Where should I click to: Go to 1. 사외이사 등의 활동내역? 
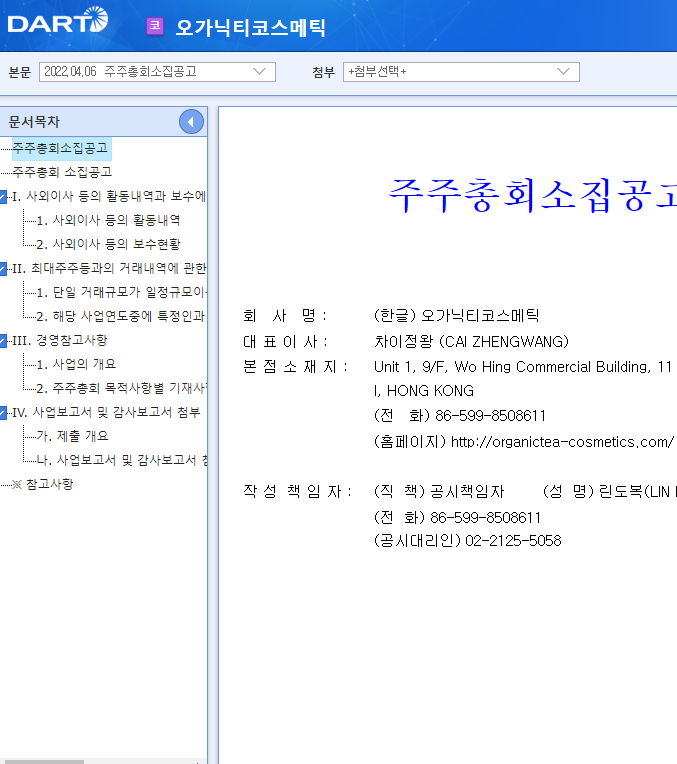coord(108,220)
